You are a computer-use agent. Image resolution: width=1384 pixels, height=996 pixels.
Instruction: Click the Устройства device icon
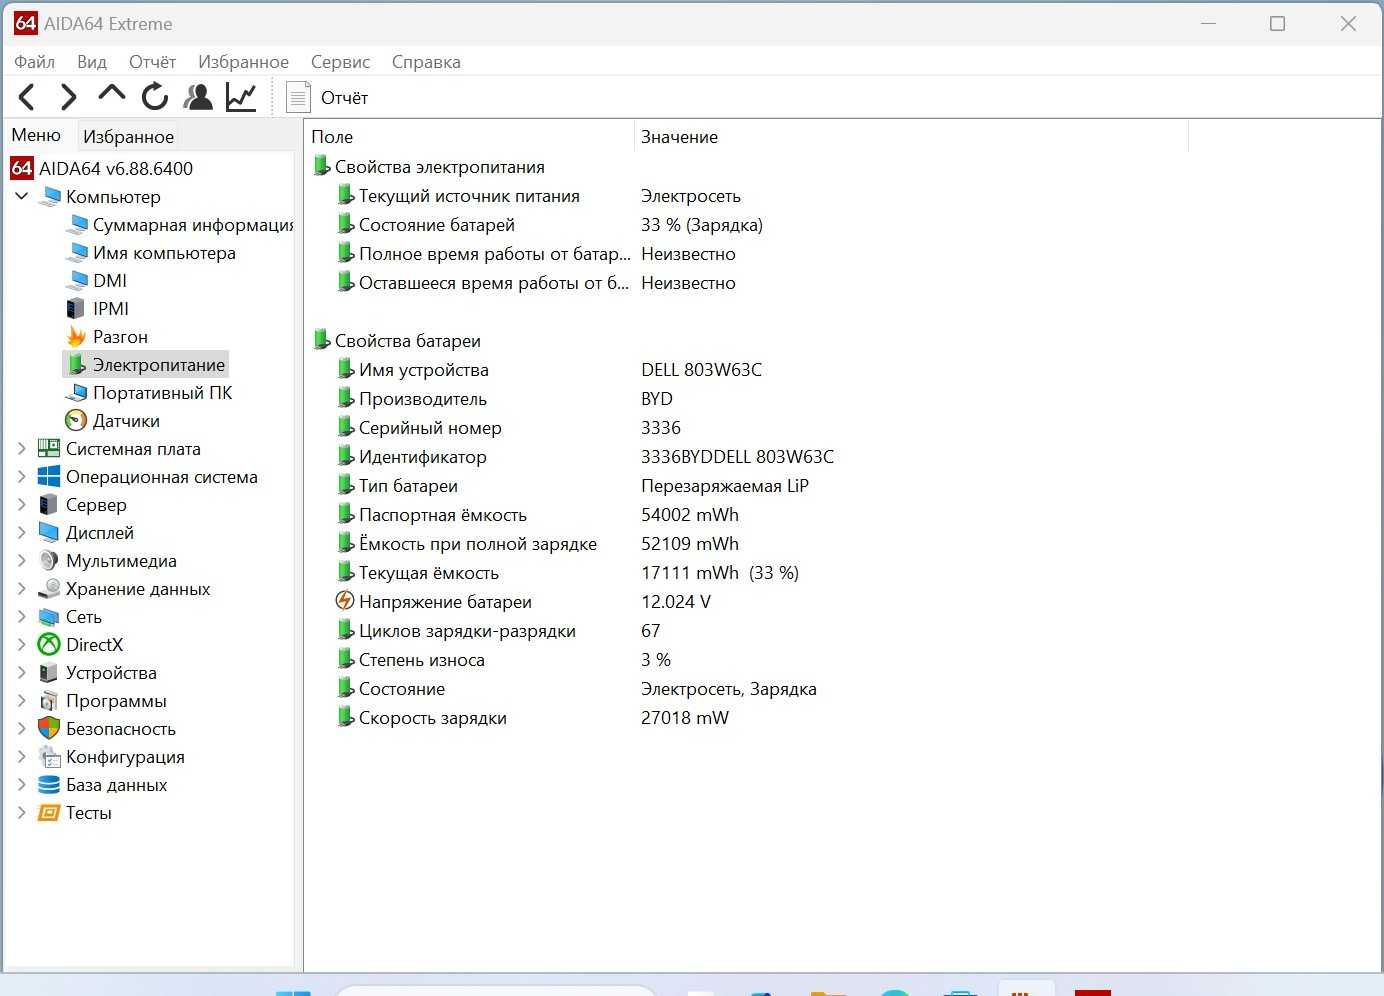pos(49,673)
